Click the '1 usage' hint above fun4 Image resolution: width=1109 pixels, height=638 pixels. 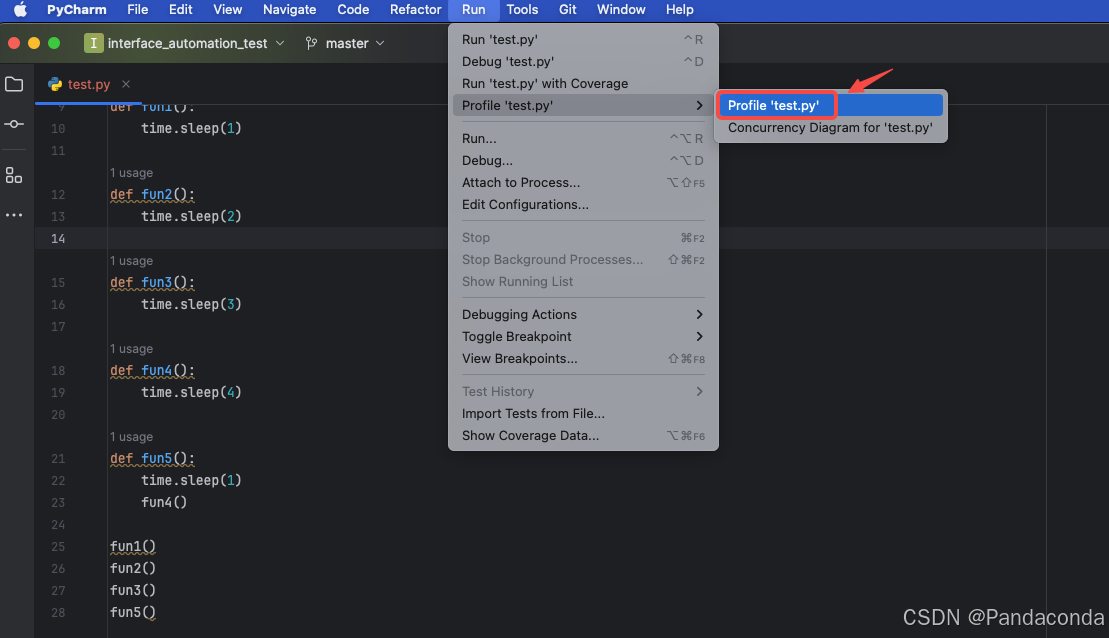[131, 349]
